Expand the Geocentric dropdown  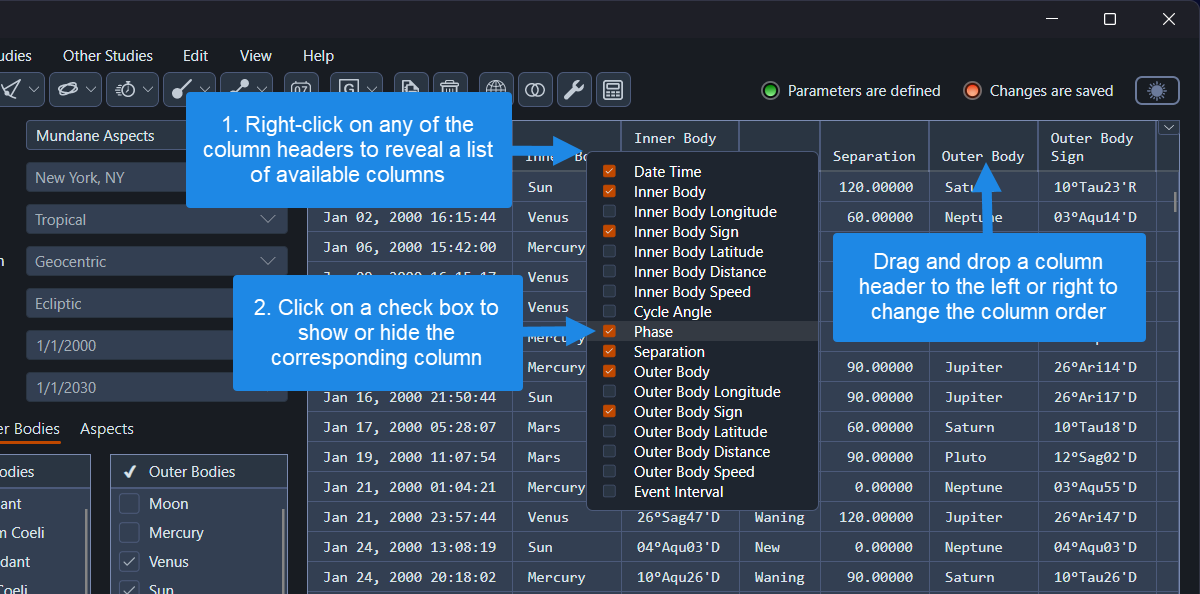[156, 261]
